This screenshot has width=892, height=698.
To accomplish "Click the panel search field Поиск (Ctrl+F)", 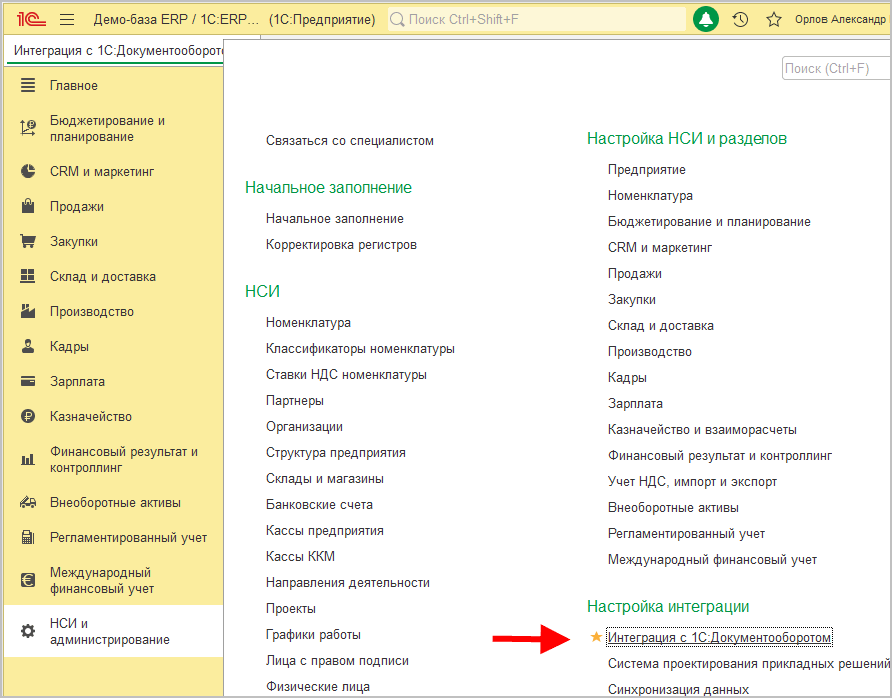I will 836,68.
